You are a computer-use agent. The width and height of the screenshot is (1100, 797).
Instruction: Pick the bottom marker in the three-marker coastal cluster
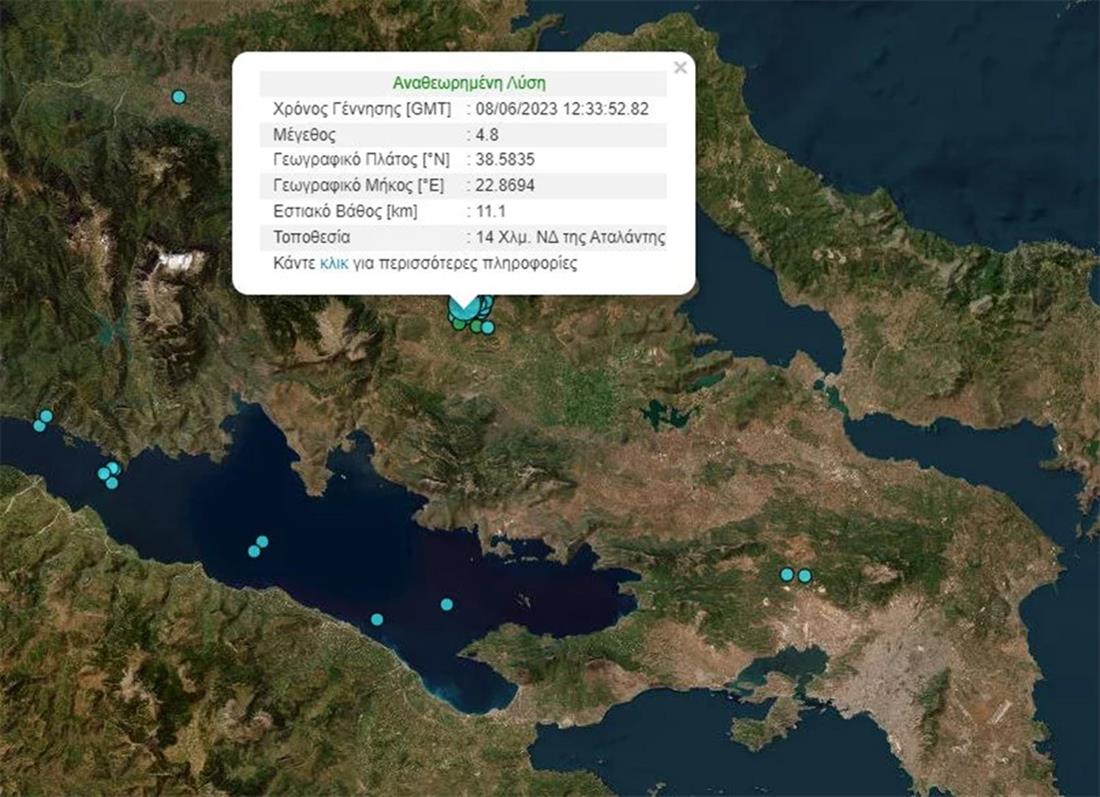(x=112, y=483)
